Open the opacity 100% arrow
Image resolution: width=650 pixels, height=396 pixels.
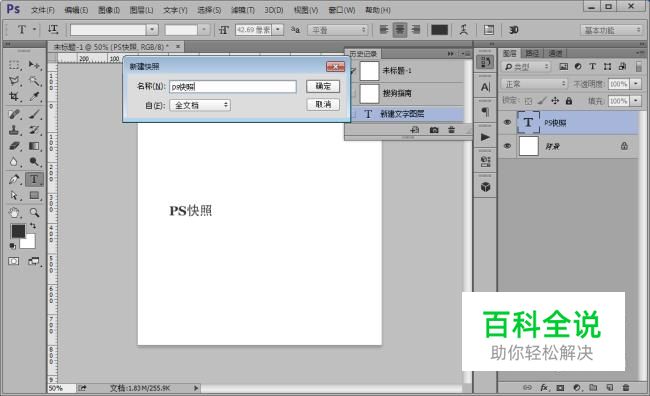pyautogui.click(x=636, y=84)
